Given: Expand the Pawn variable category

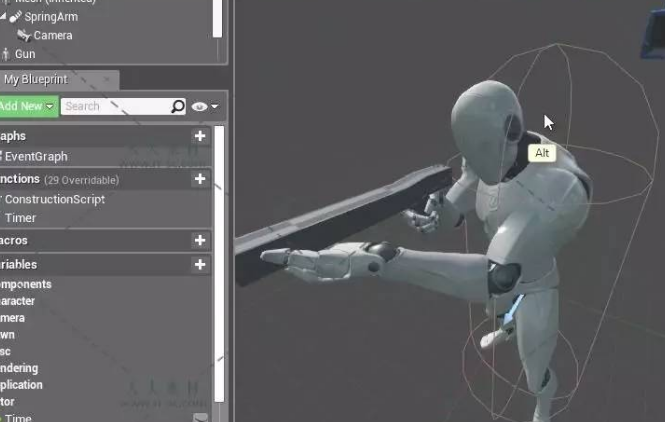Looking at the screenshot, I should click(x=7, y=335).
